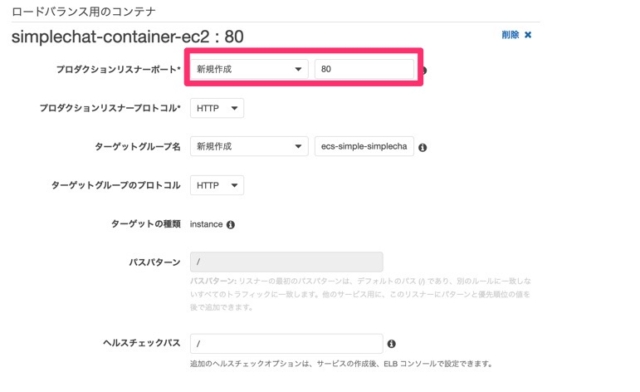Open production listener protocol HTTP dropdown
The width and height of the screenshot is (640, 392).
217,108
